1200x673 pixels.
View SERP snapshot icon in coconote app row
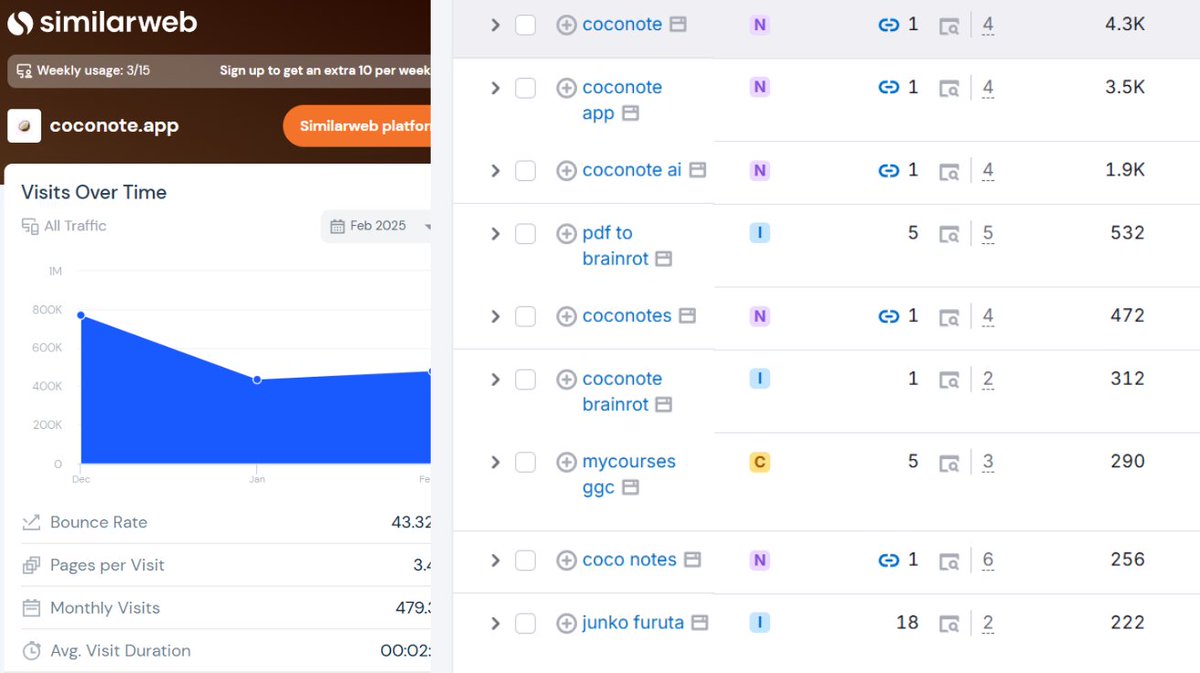click(949, 88)
